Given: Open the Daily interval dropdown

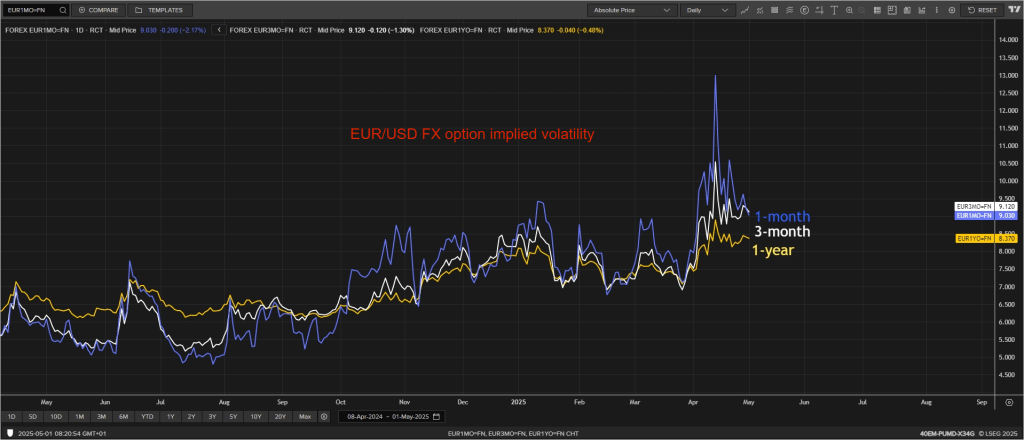Looking at the screenshot, I should 708,9.
